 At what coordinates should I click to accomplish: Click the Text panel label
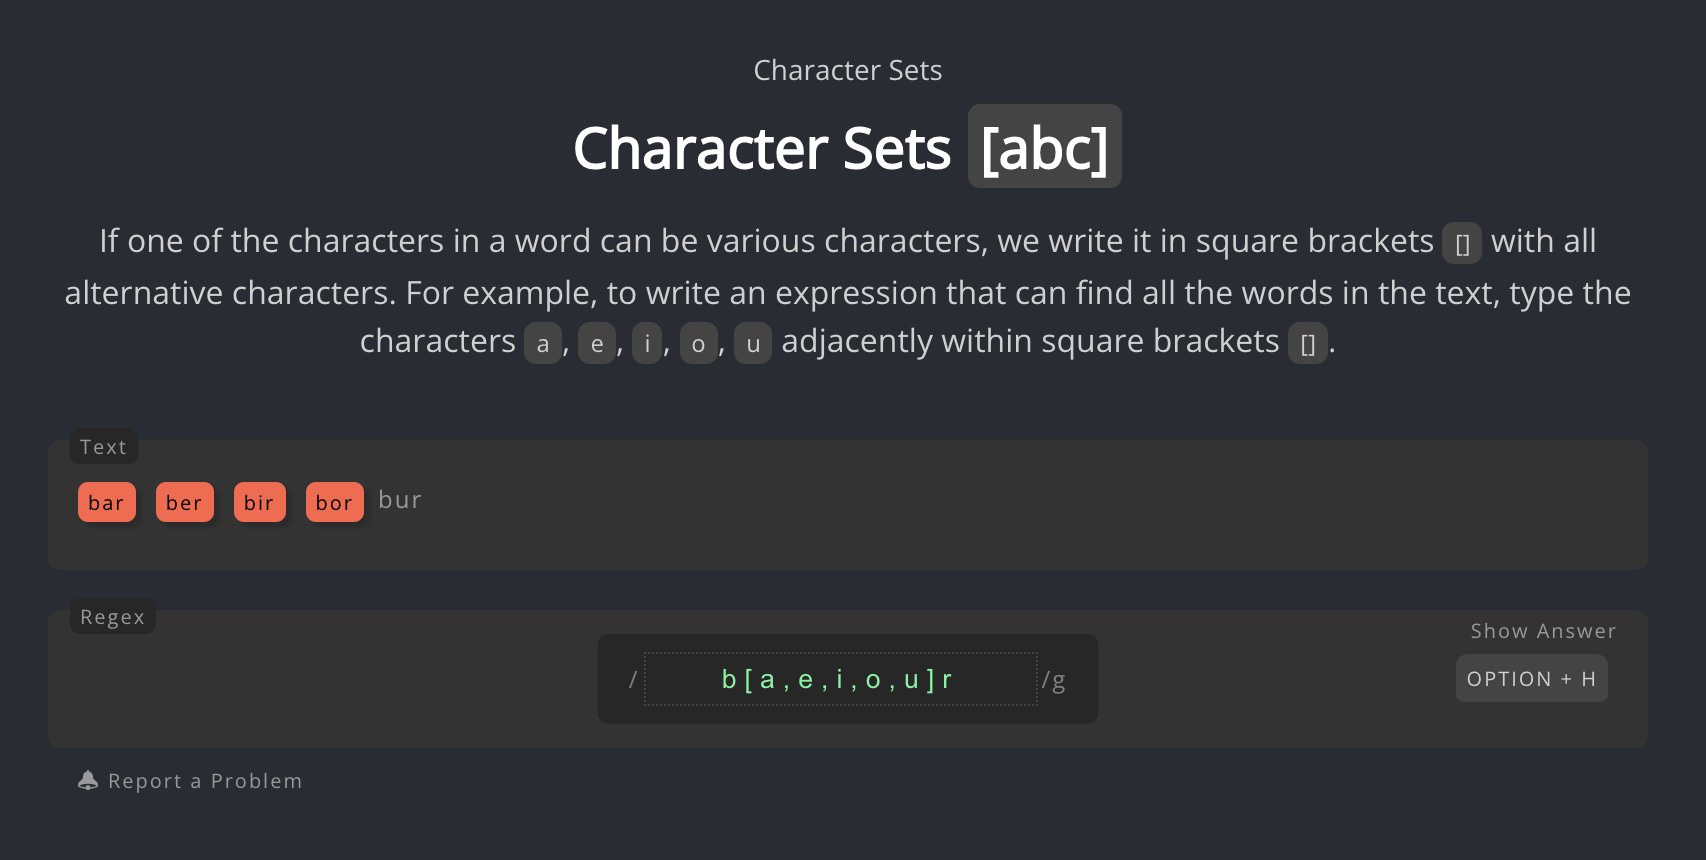[x=103, y=447]
